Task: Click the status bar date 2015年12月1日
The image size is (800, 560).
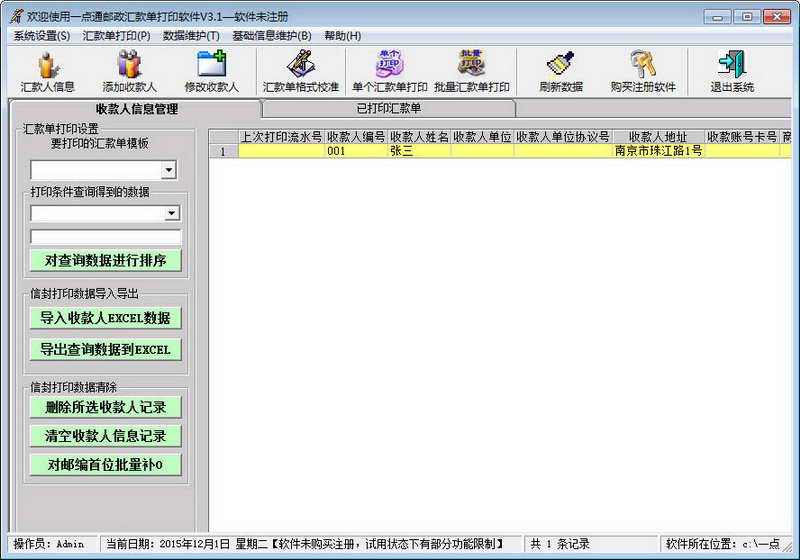Action: click(194, 544)
